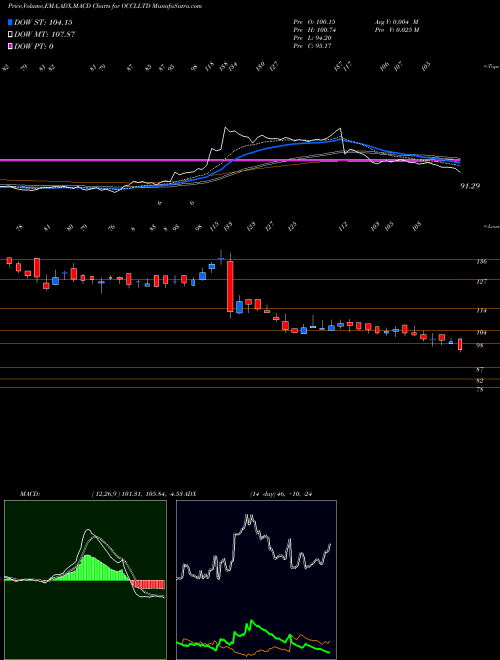Click the blue DOW ST legend swatch
Image resolution: width=500 pixels, height=660 pixels.
tap(11, 22)
